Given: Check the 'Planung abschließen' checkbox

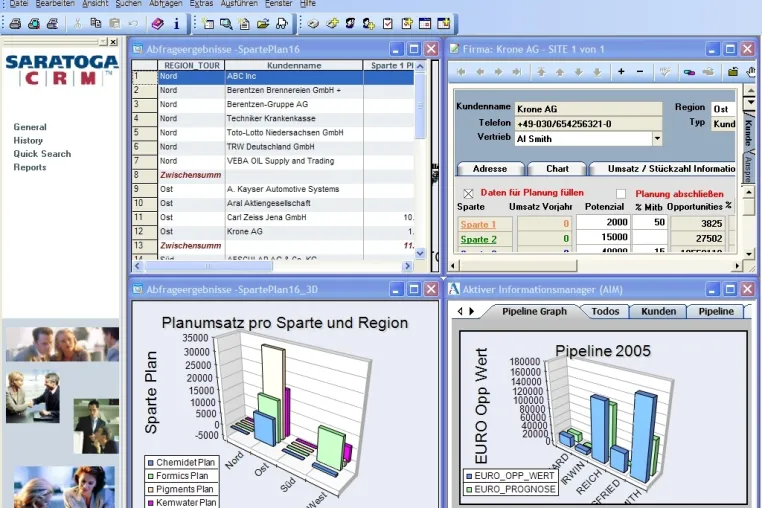Looking at the screenshot, I should [621, 193].
